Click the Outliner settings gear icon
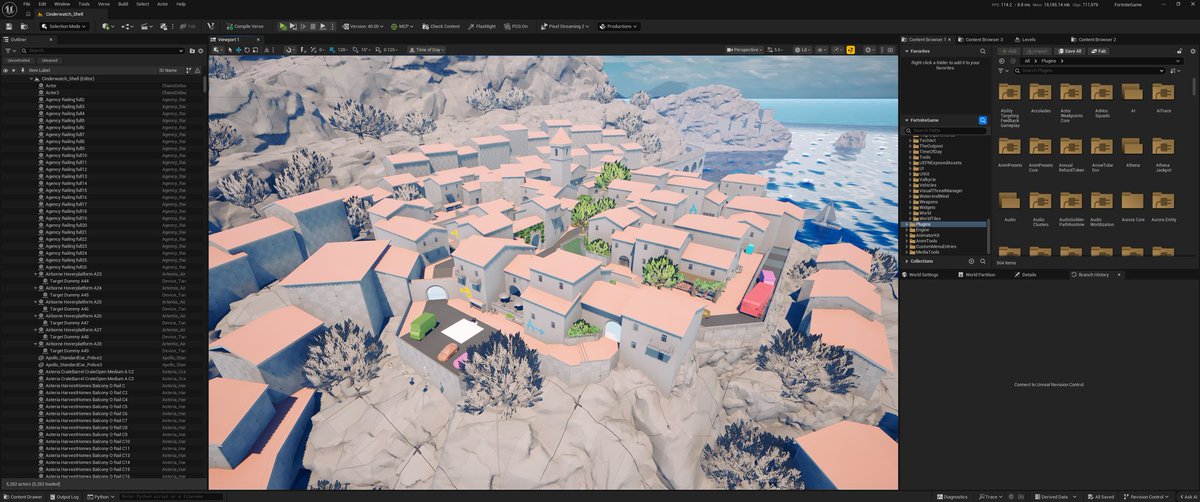The width and height of the screenshot is (1200, 502). tap(201, 50)
